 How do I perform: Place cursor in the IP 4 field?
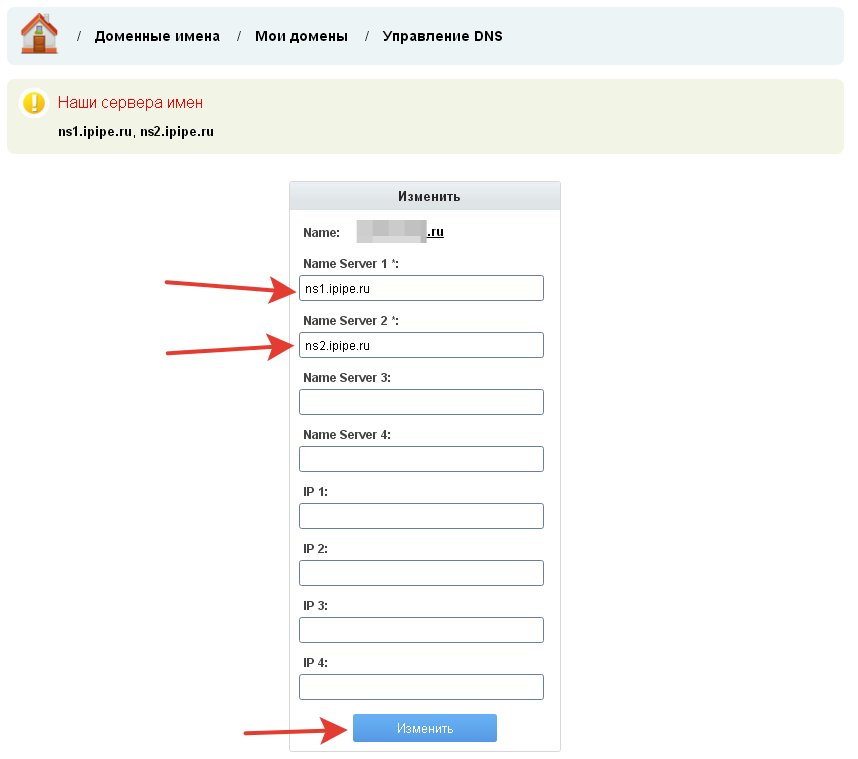(x=421, y=687)
